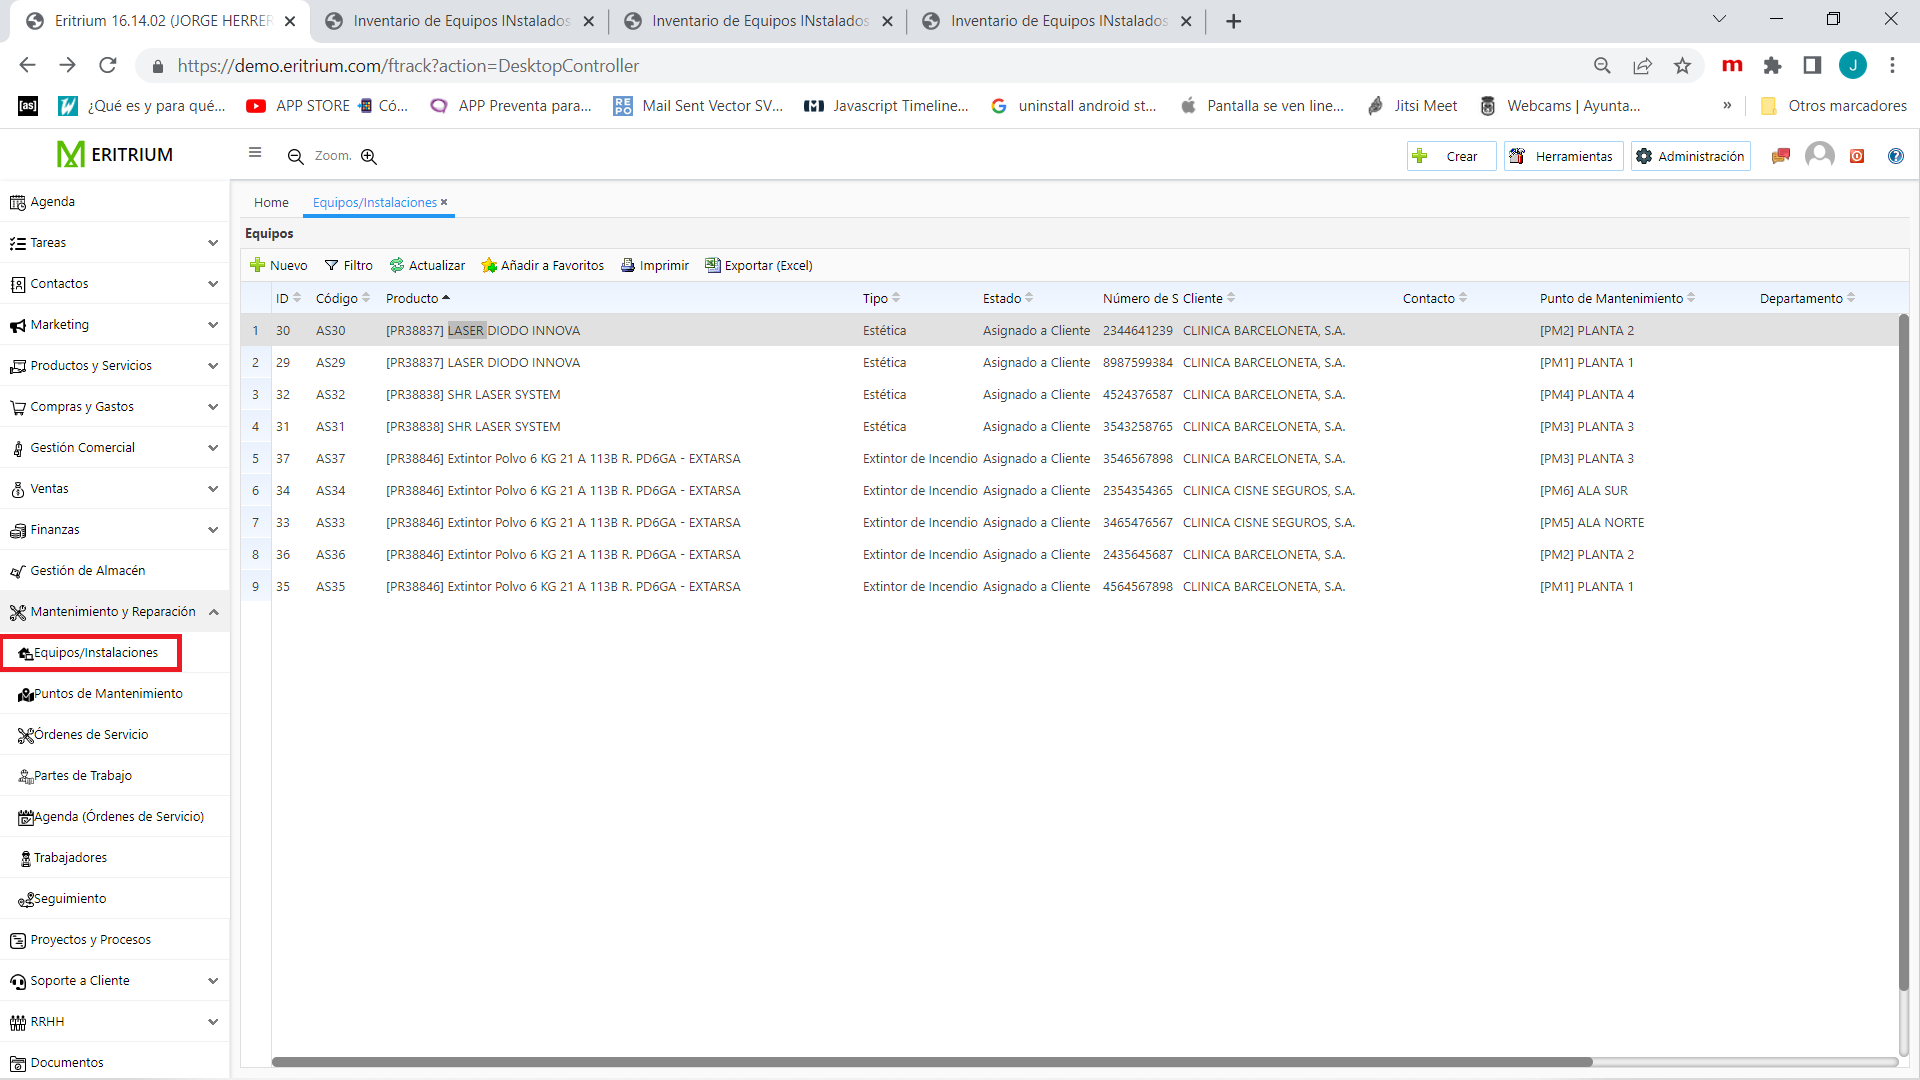This screenshot has width=1920, height=1080.
Task: Sort by ID column header
Action: (288, 298)
